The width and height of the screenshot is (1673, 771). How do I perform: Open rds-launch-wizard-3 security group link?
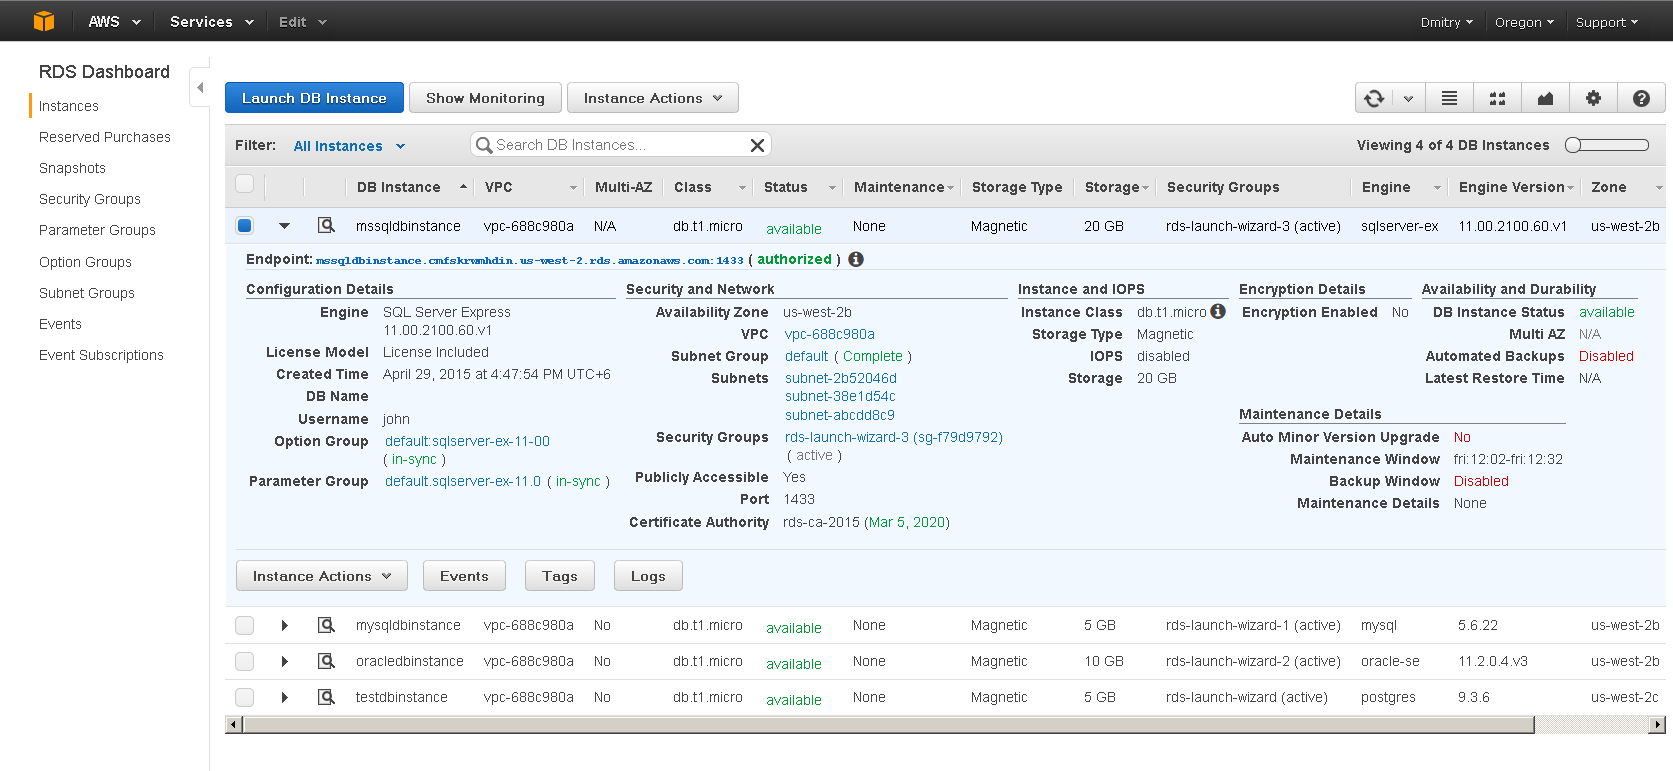click(893, 437)
